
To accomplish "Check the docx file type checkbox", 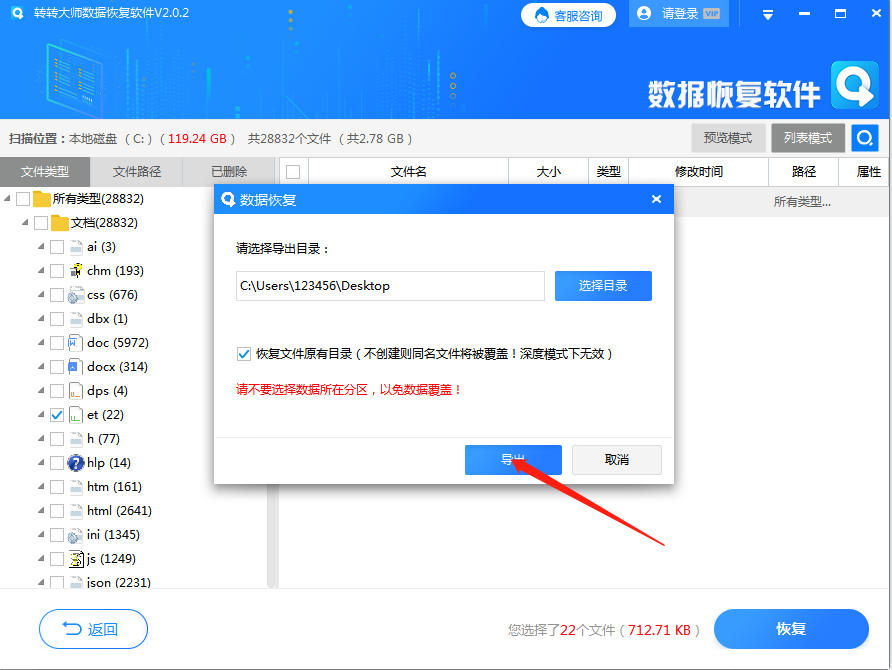I will (57, 366).
